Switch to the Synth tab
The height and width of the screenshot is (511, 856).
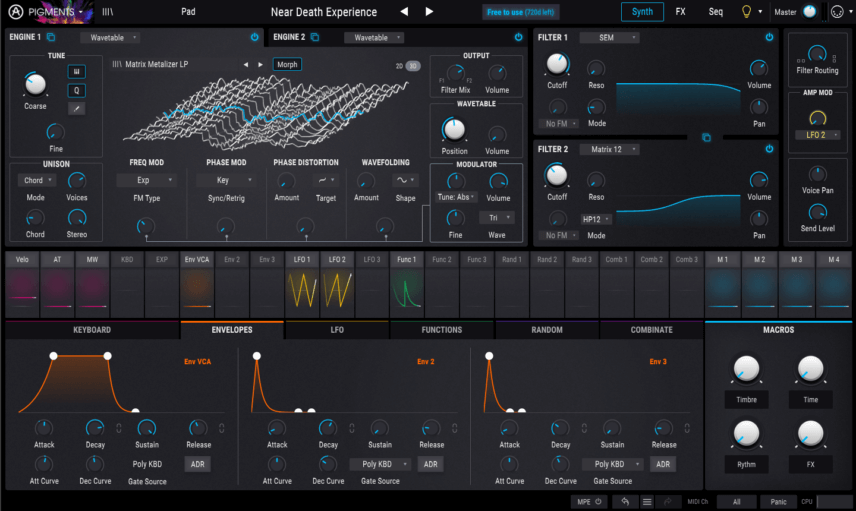click(643, 11)
